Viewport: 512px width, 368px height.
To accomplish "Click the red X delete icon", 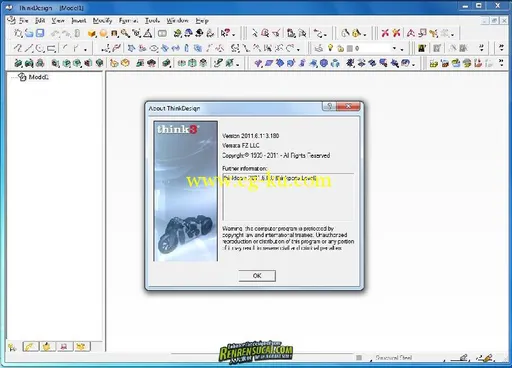I will coord(385,33).
